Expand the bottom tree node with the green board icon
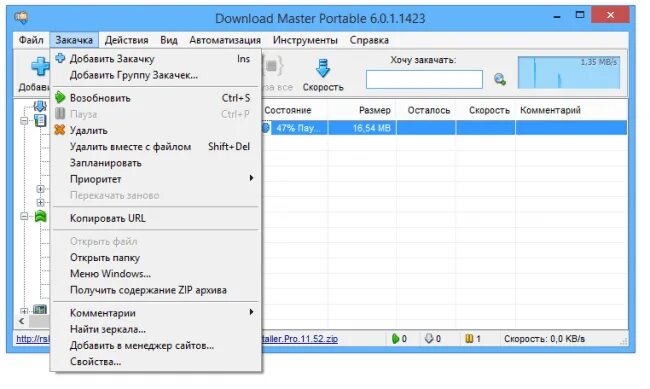650x389 pixels. tap(24, 311)
